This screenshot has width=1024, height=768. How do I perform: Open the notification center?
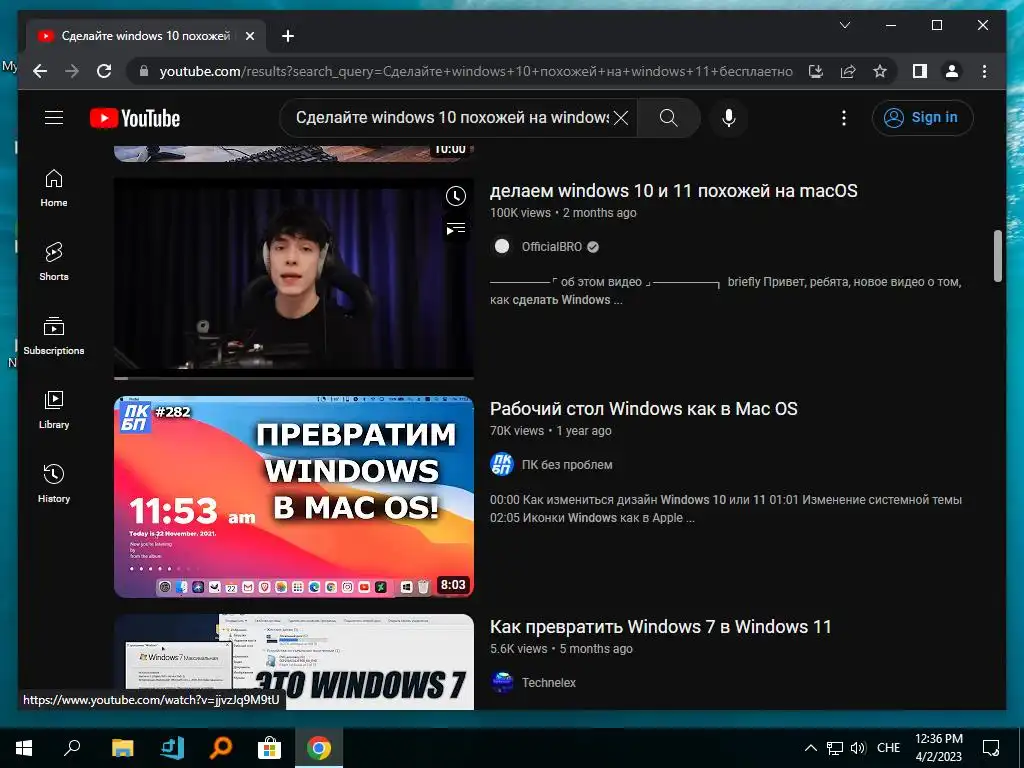991,748
